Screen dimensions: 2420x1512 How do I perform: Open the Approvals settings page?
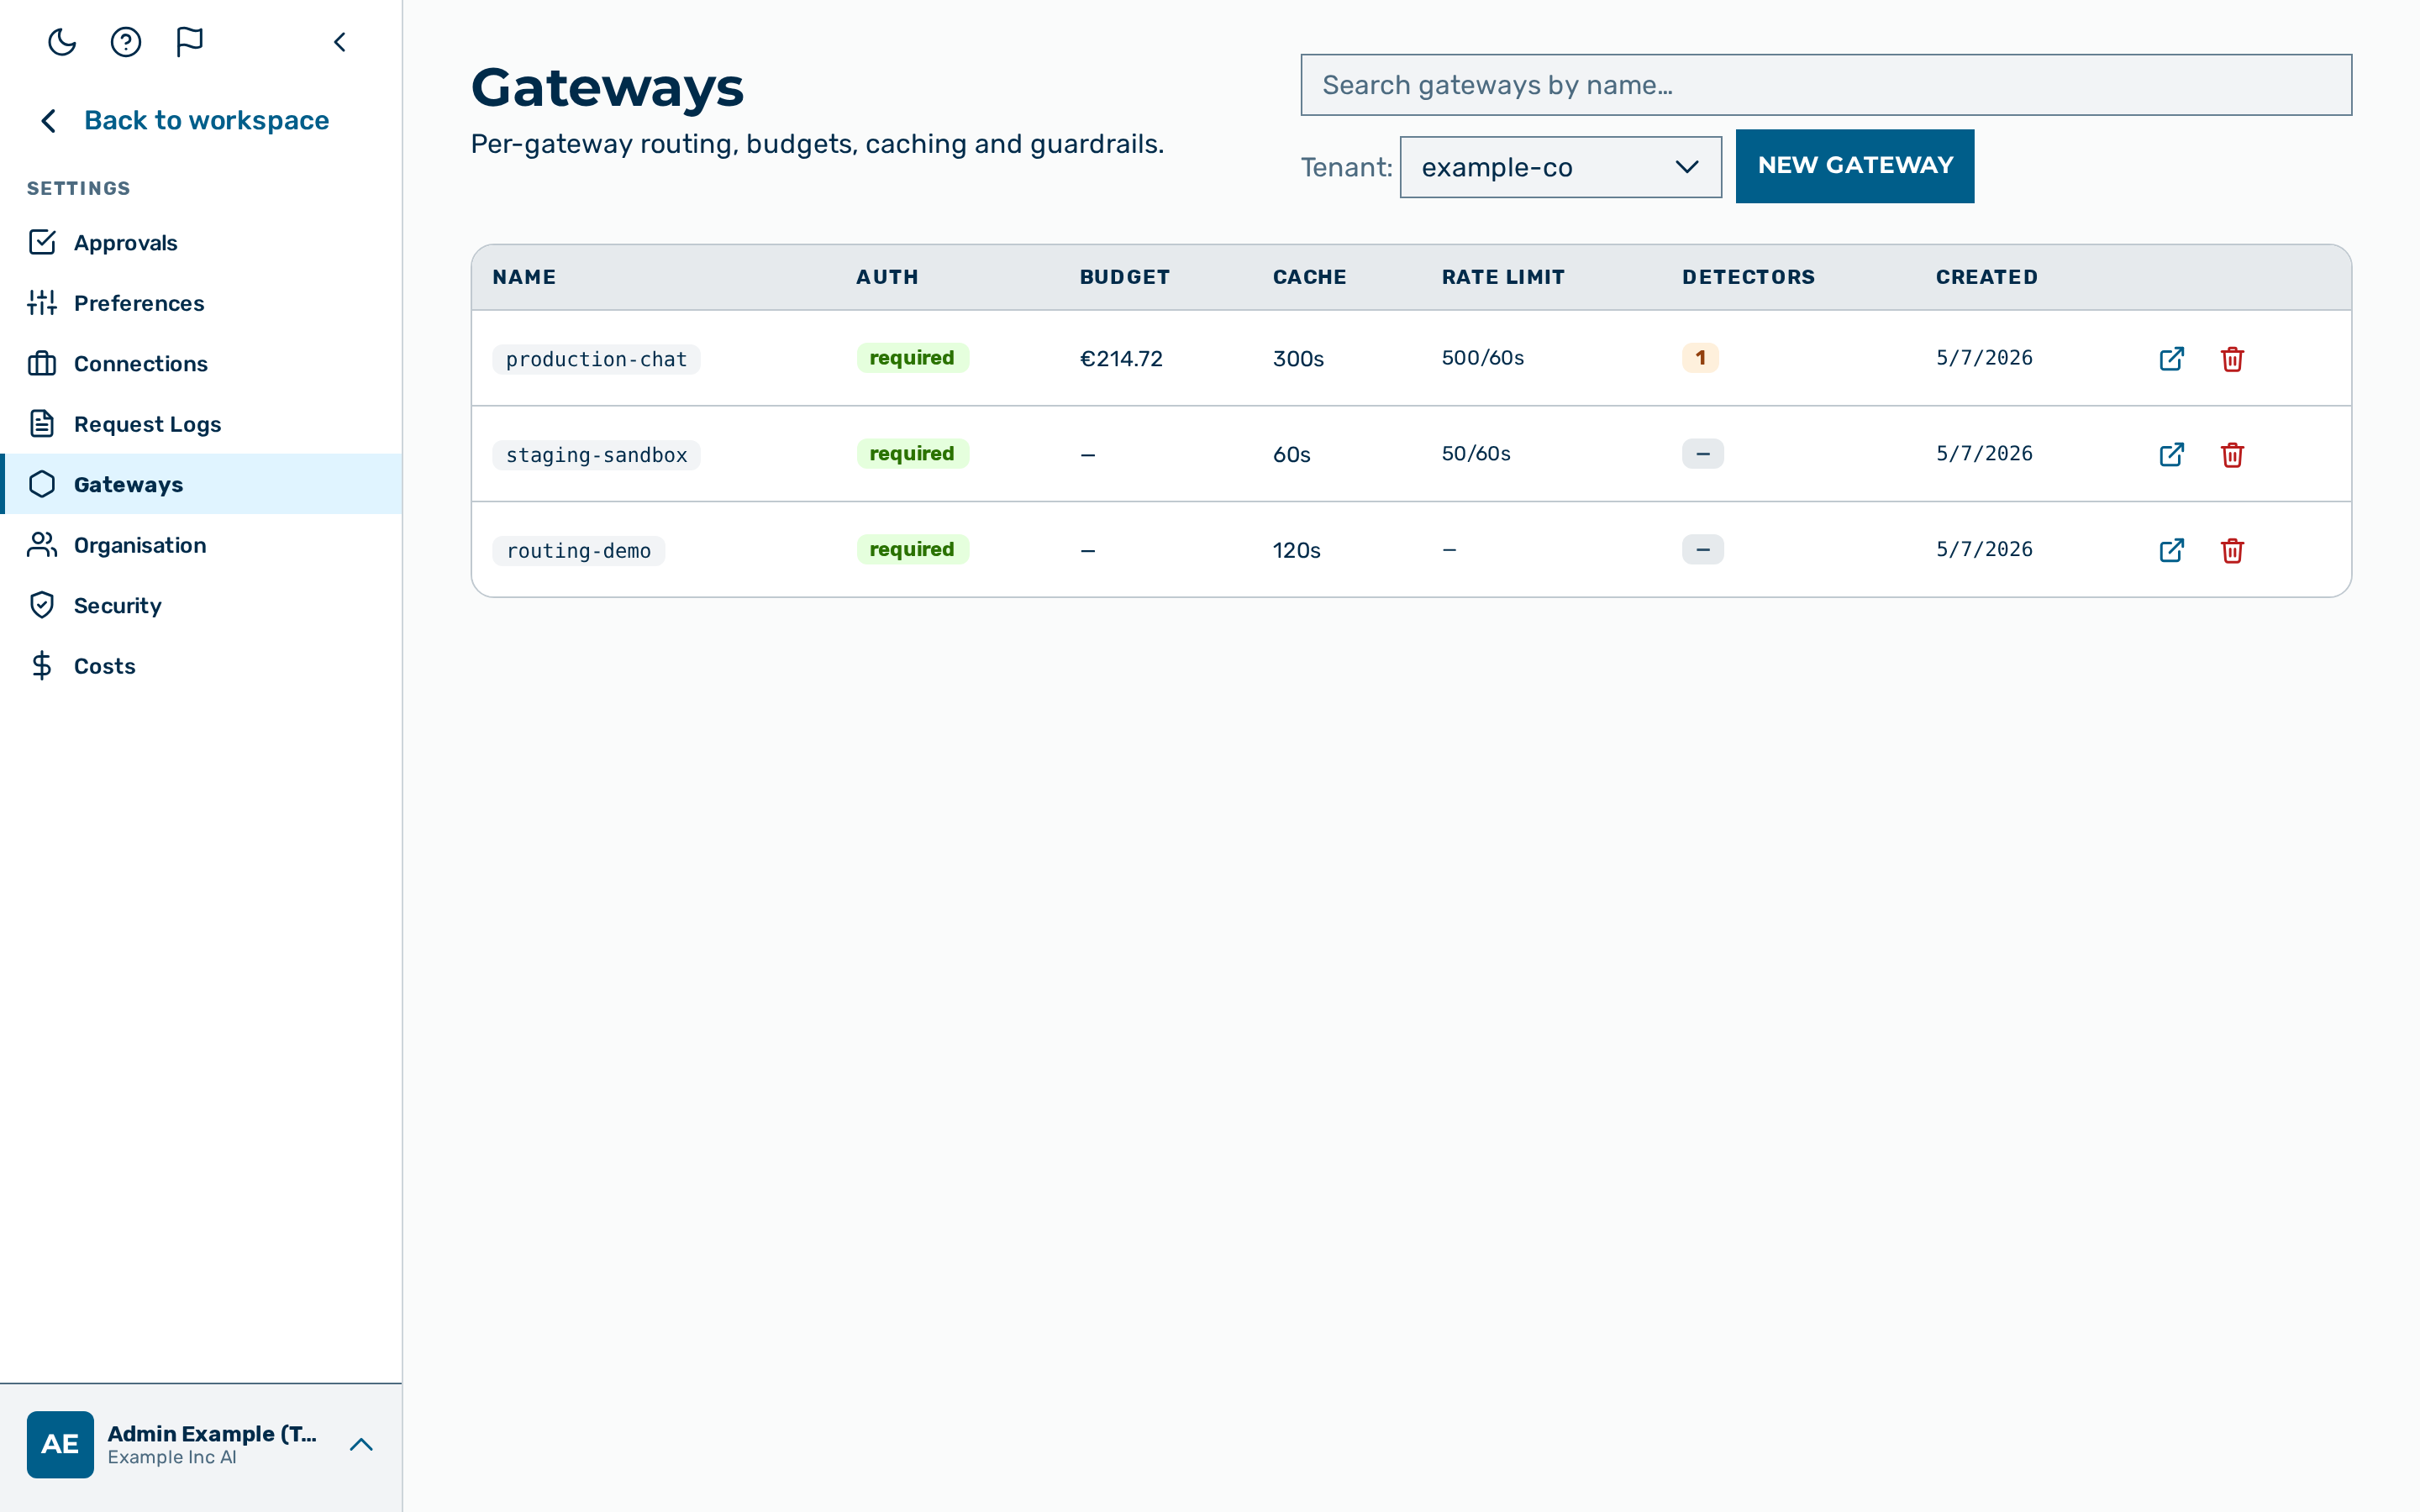(x=201, y=242)
